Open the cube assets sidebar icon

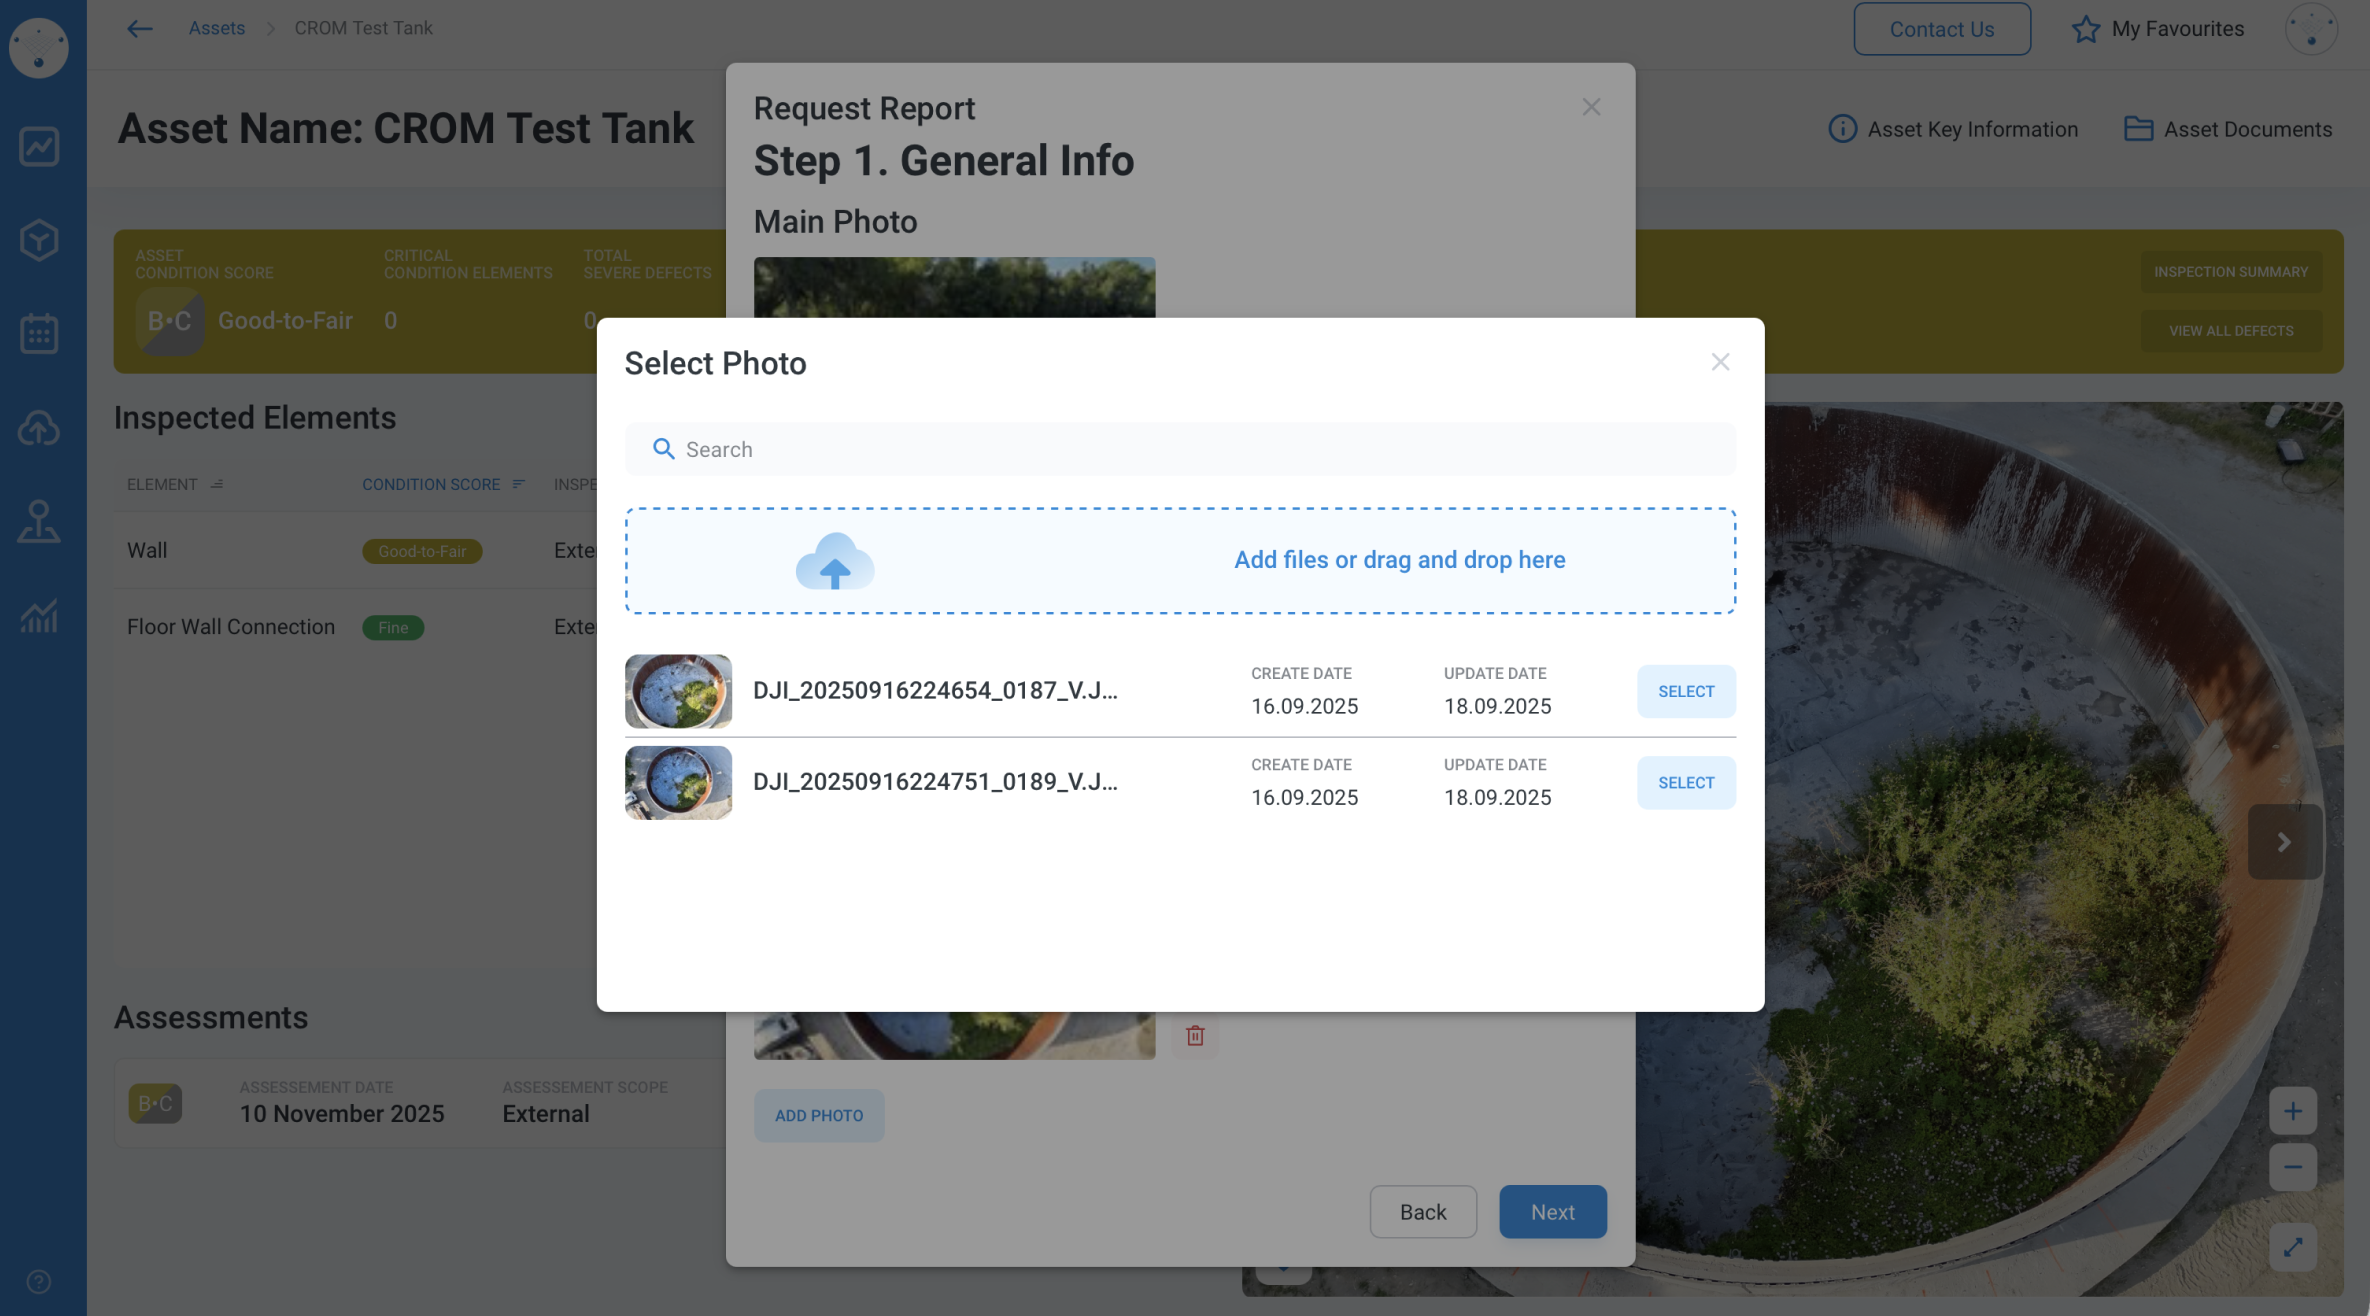click(39, 240)
